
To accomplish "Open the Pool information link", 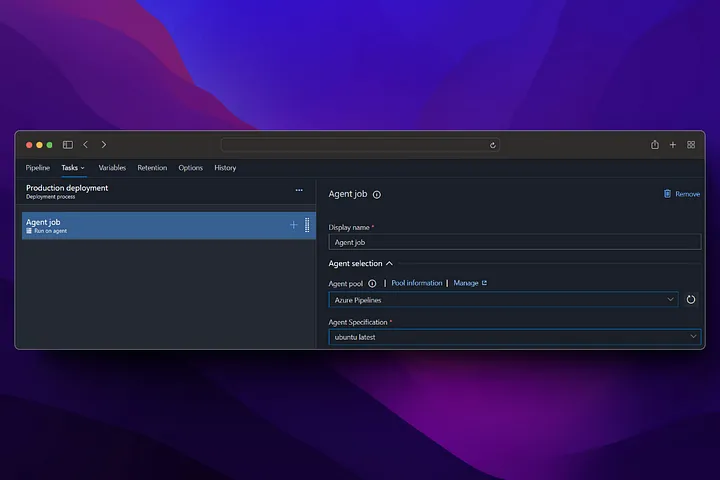I will 416,283.
